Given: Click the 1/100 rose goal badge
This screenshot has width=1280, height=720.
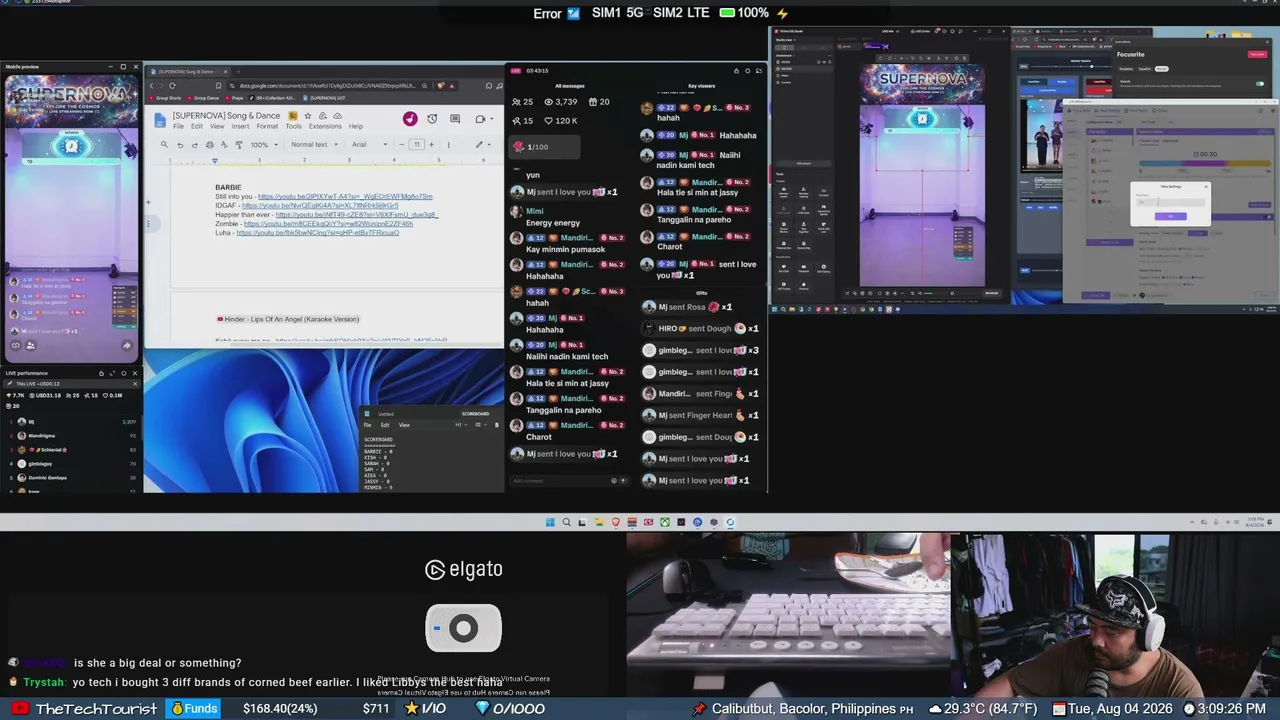Looking at the screenshot, I should pos(544,147).
